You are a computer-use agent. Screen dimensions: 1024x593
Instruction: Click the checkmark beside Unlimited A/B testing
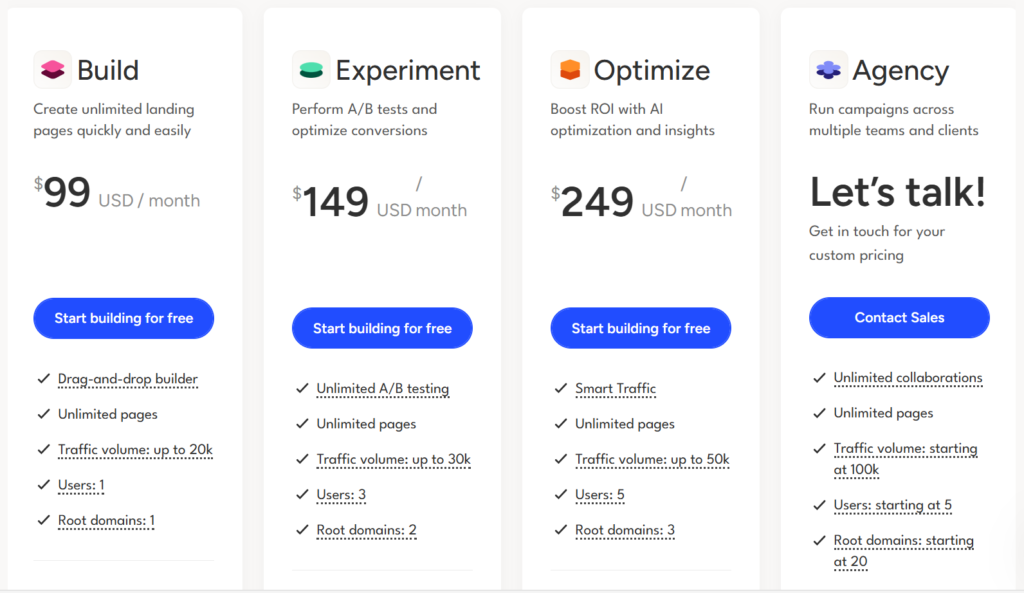coord(301,389)
